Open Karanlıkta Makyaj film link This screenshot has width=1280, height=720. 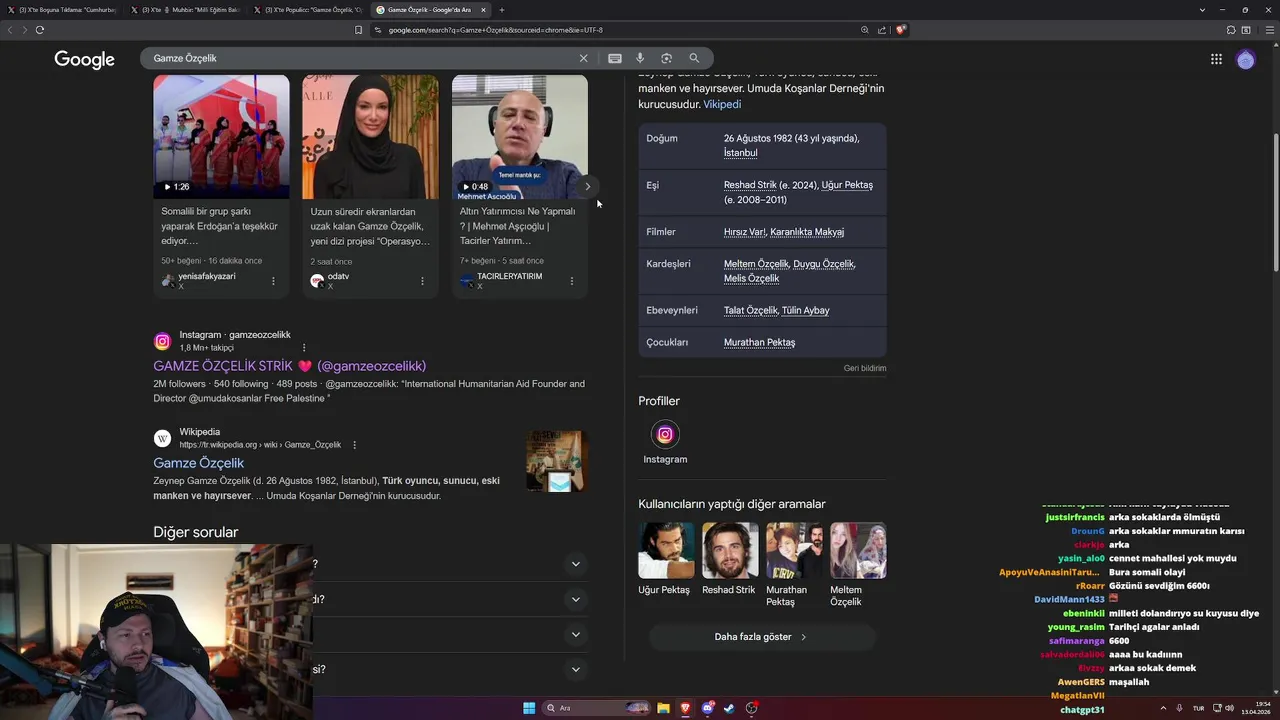[x=807, y=232]
